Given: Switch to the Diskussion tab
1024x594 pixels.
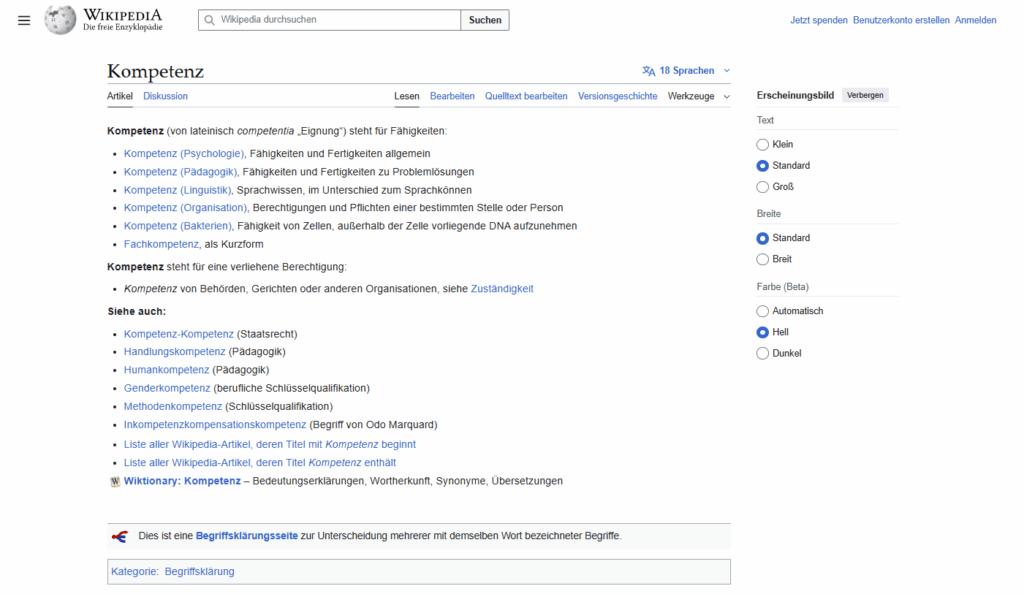Looking at the screenshot, I should pyautogui.click(x=165, y=96).
